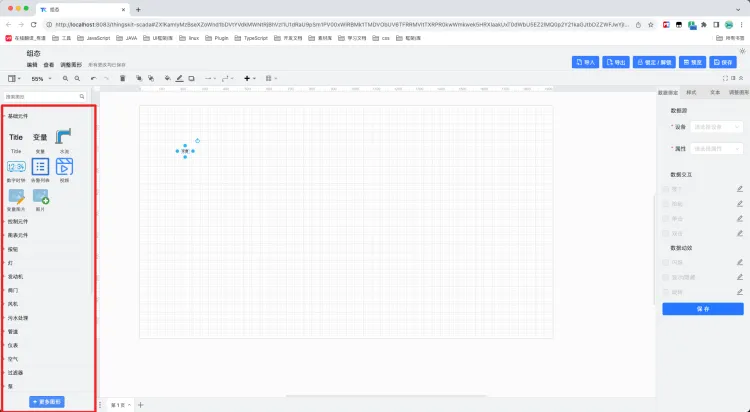
Task: Open the 属性 attribute dropdown
Action: (717, 149)
